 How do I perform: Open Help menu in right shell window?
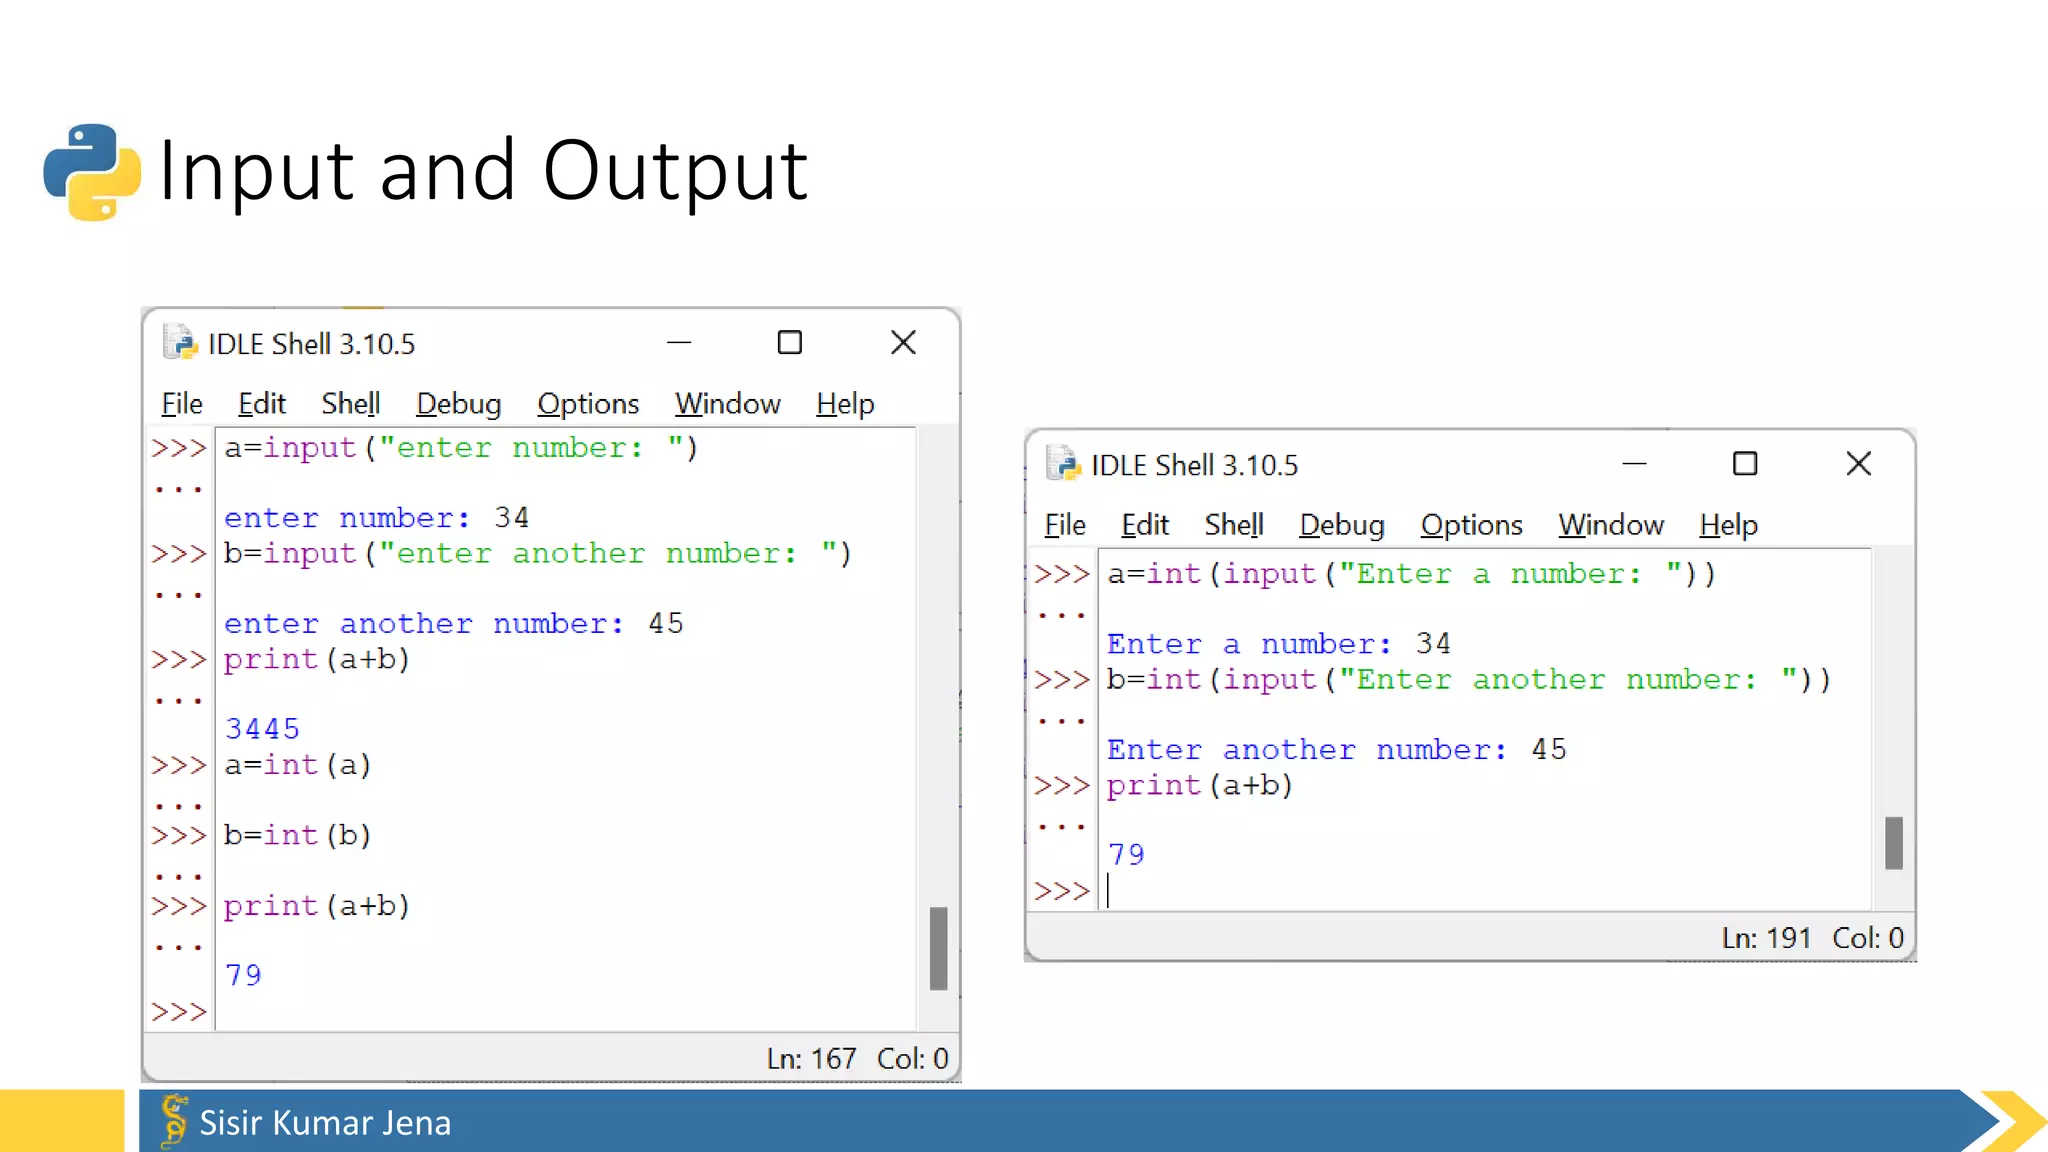tap(1728, 525)
